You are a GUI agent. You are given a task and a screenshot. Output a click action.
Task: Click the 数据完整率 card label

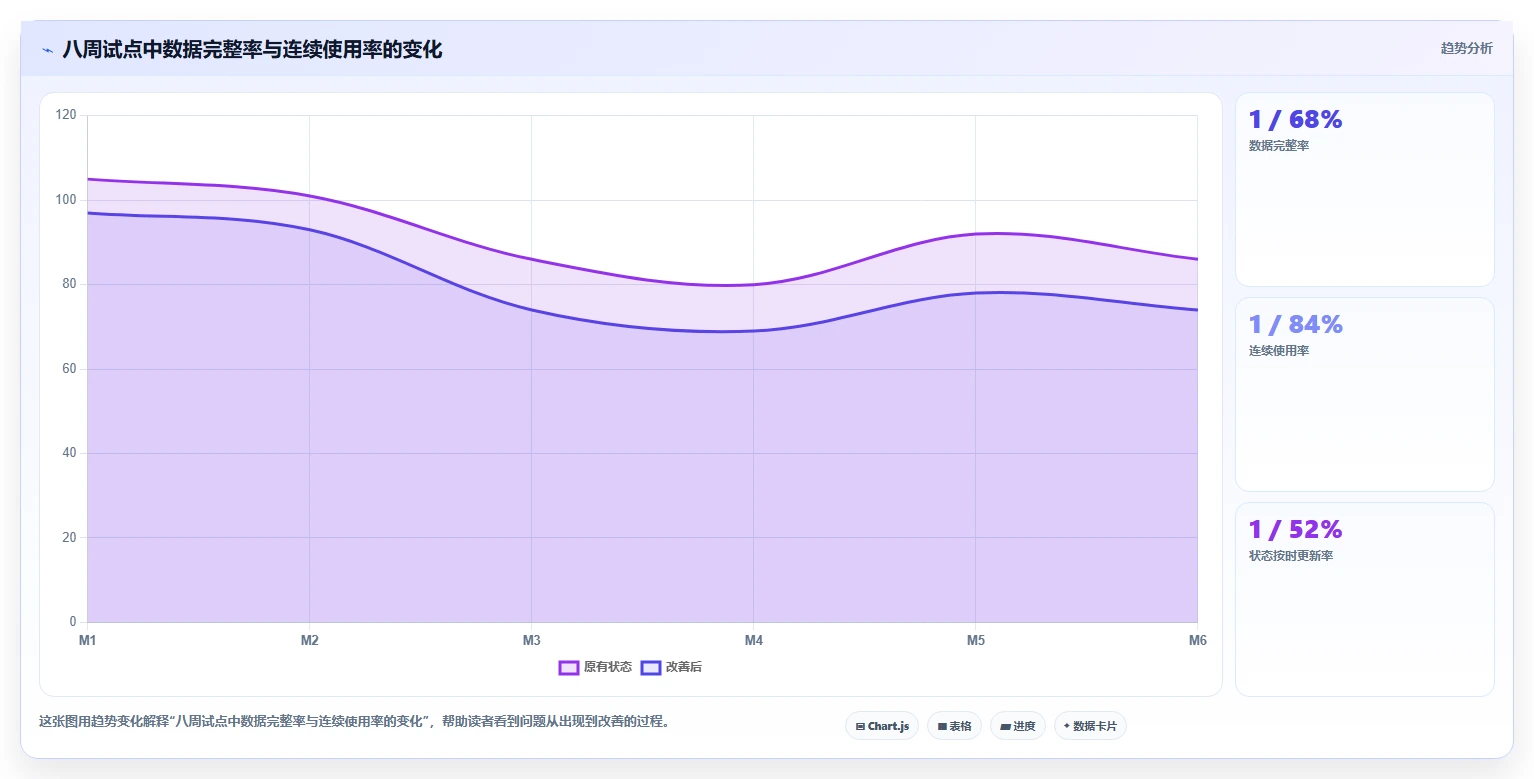(x=1279, y=146)
